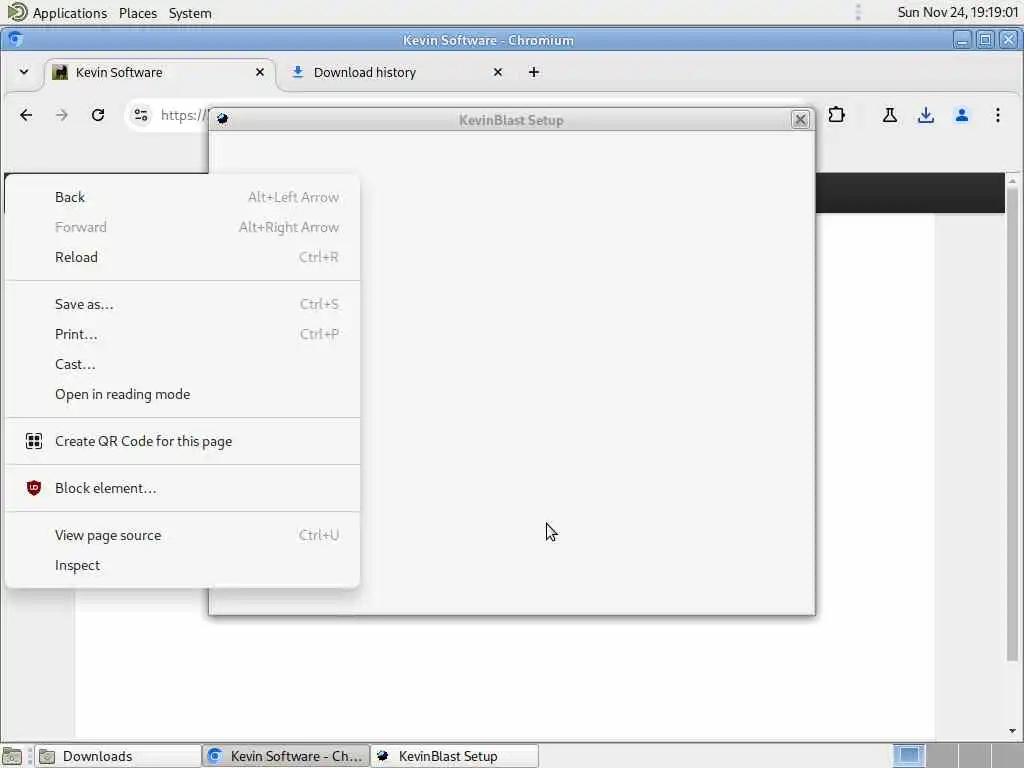Click the KevinBlast Setup title bar icon

tap(223, 119)
